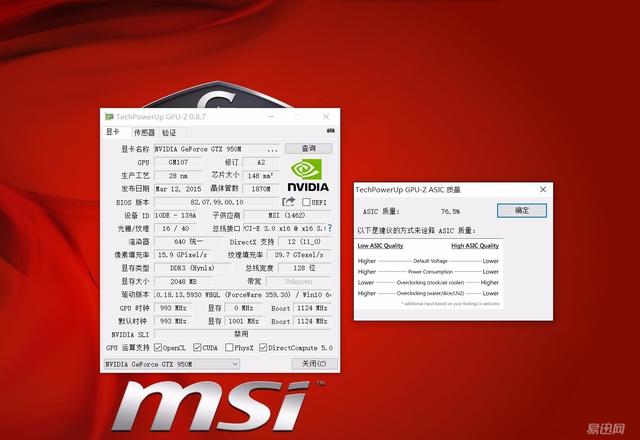The width and height of the screenshot is (640, 440).
Task: Close the ASIC quality dialog window
Action: pyautogui.click(x=543, y=189)
